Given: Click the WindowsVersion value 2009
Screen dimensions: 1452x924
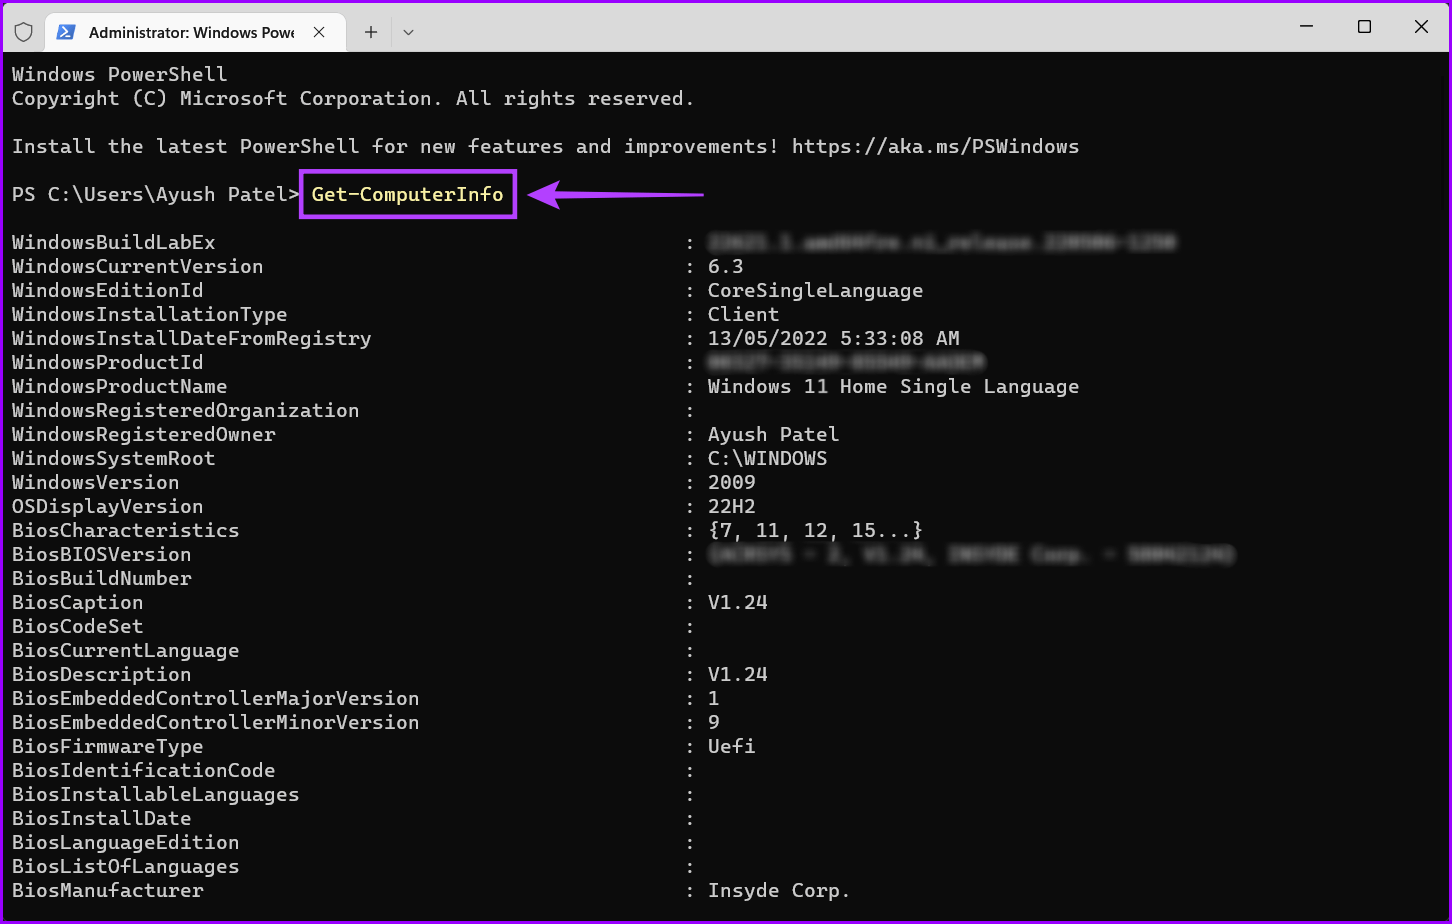Looking at the screenshot, I should coord(731,482).
